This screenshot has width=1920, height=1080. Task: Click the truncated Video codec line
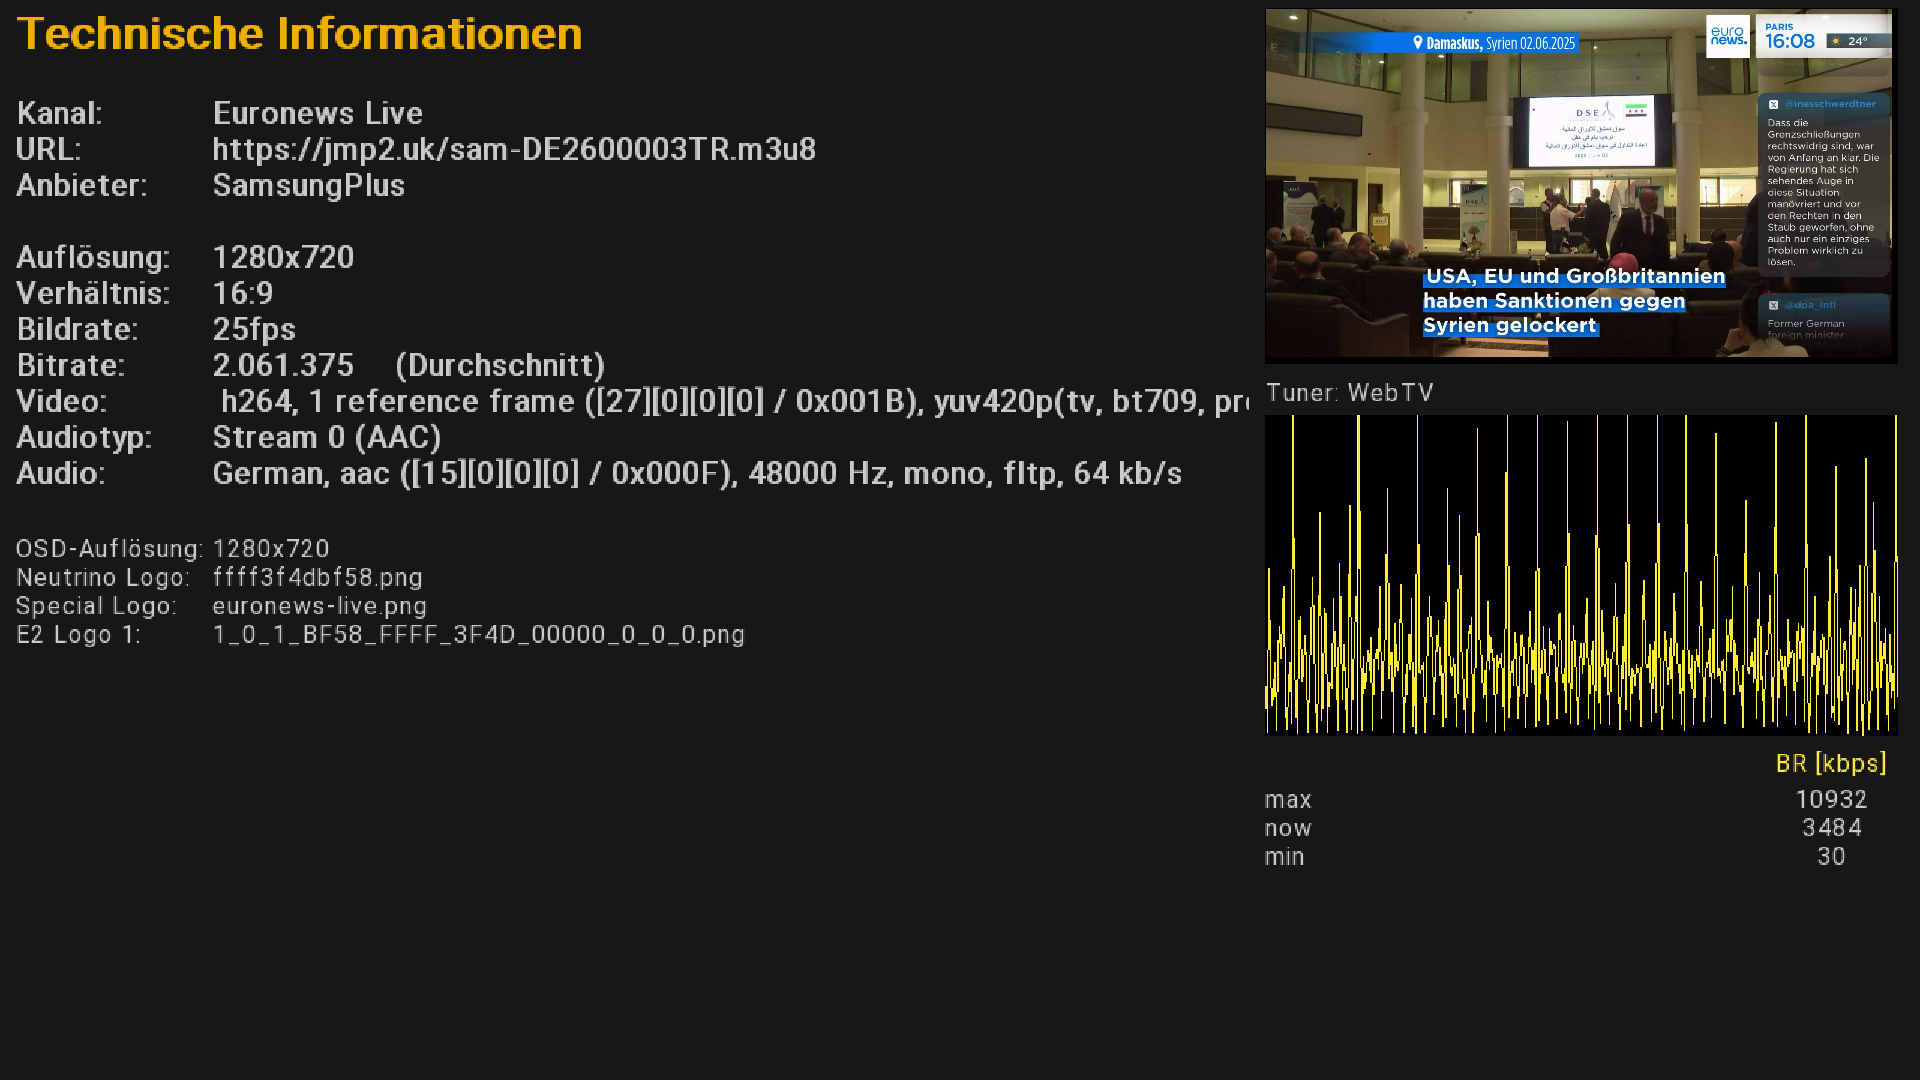click(730, 402)
